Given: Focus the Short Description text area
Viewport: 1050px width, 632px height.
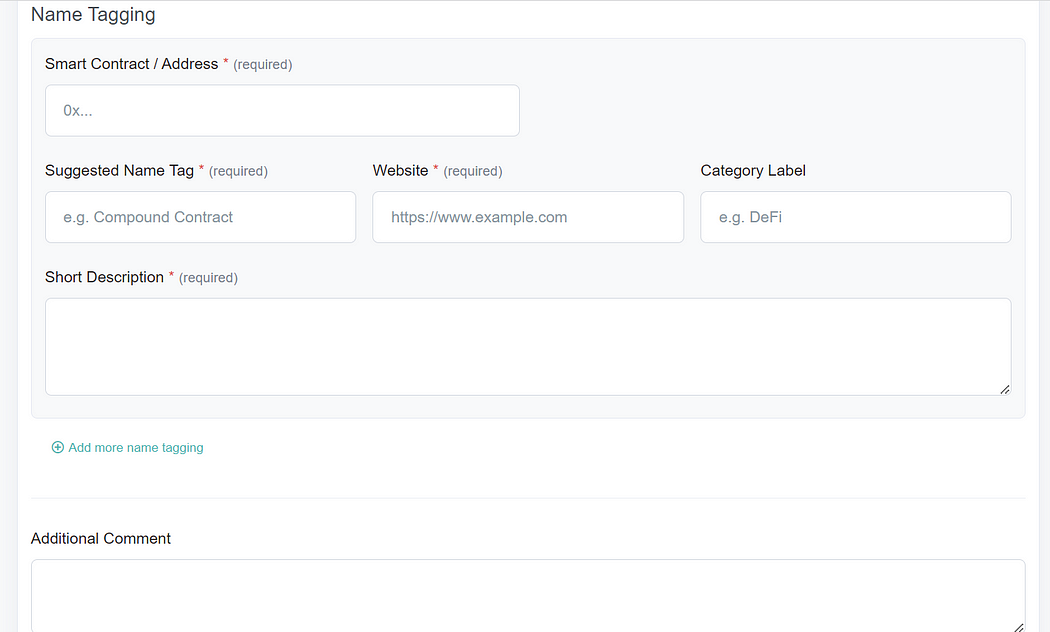Looking at the screenshot, I should [x=527, y=346].
